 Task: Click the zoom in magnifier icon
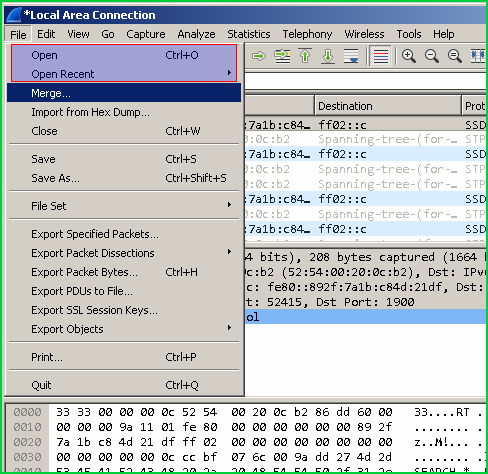point(408,56)
